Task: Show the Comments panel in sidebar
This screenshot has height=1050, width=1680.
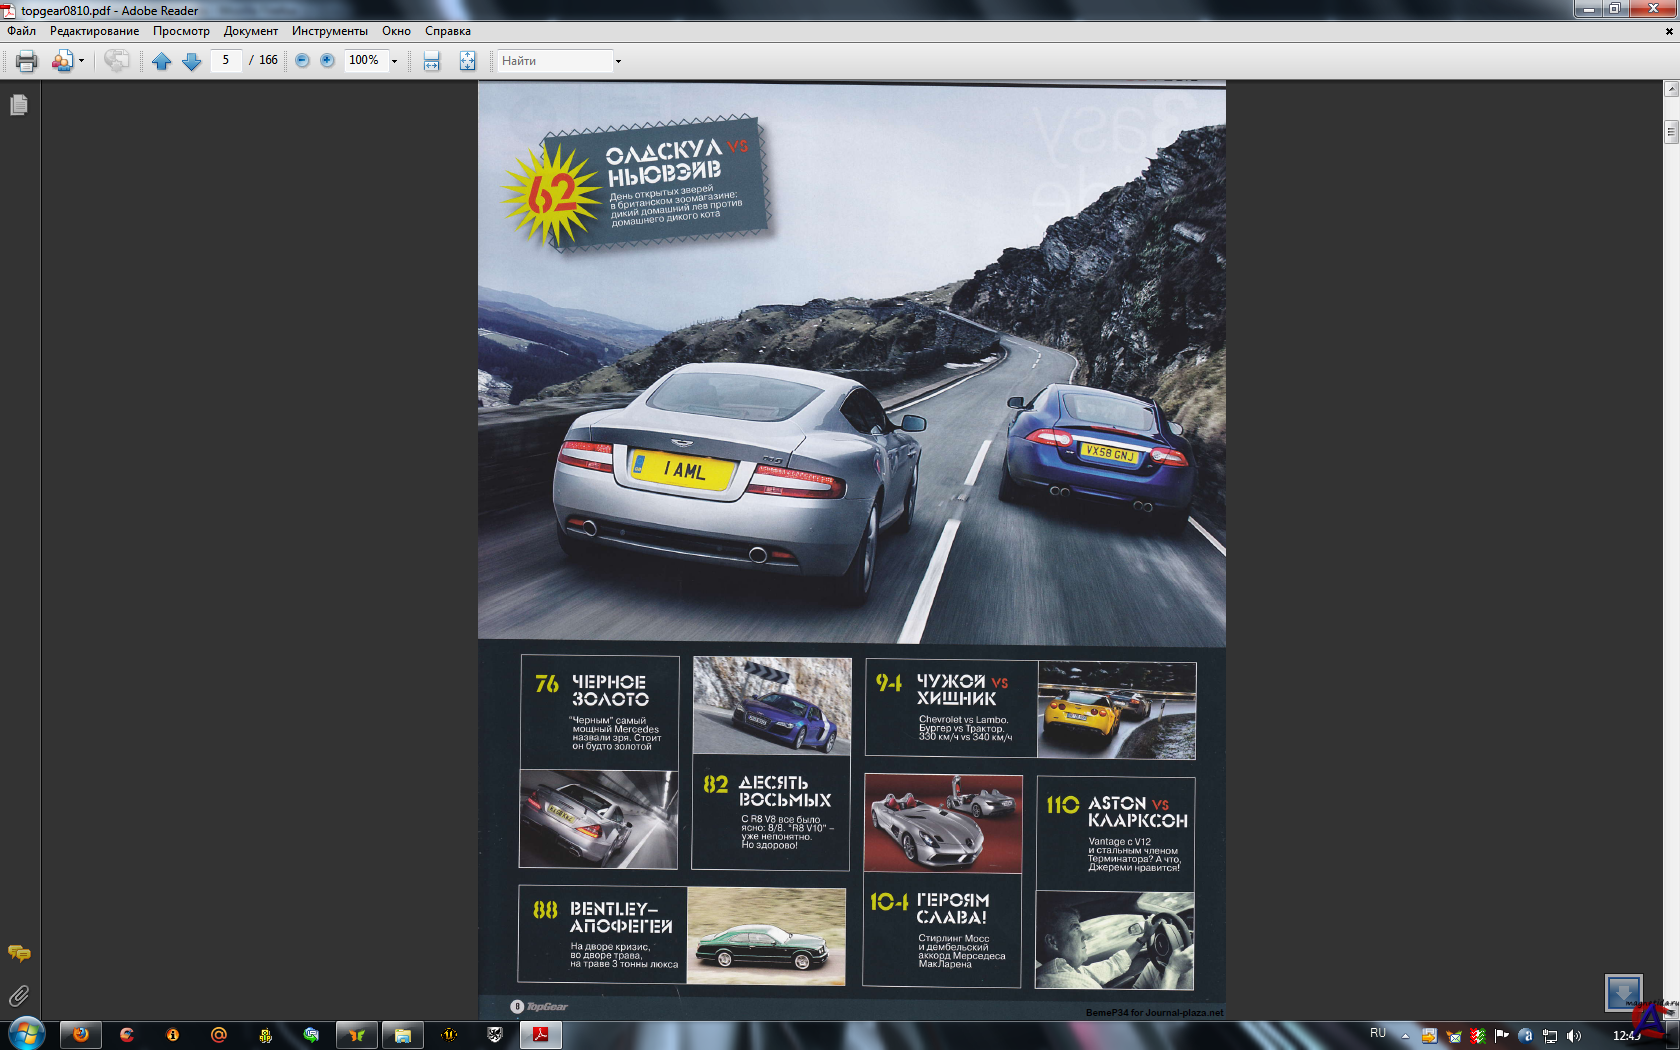Action: pyautogui.click(x=18, y=953)
